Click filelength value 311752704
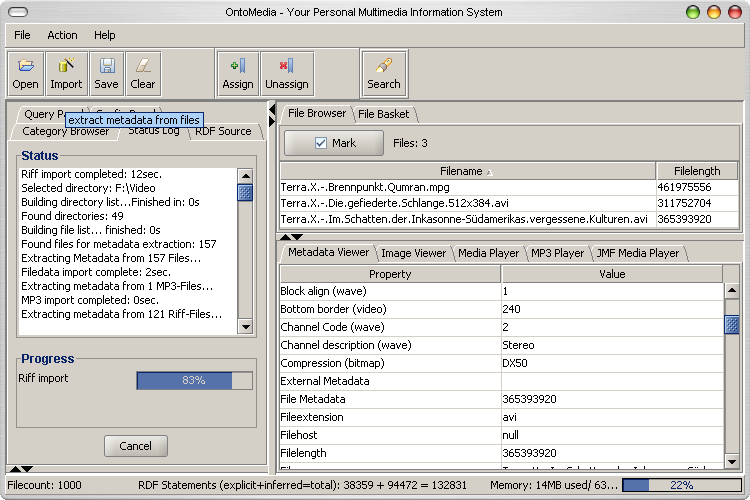The image size is (750, 500). tap(684, 203)
